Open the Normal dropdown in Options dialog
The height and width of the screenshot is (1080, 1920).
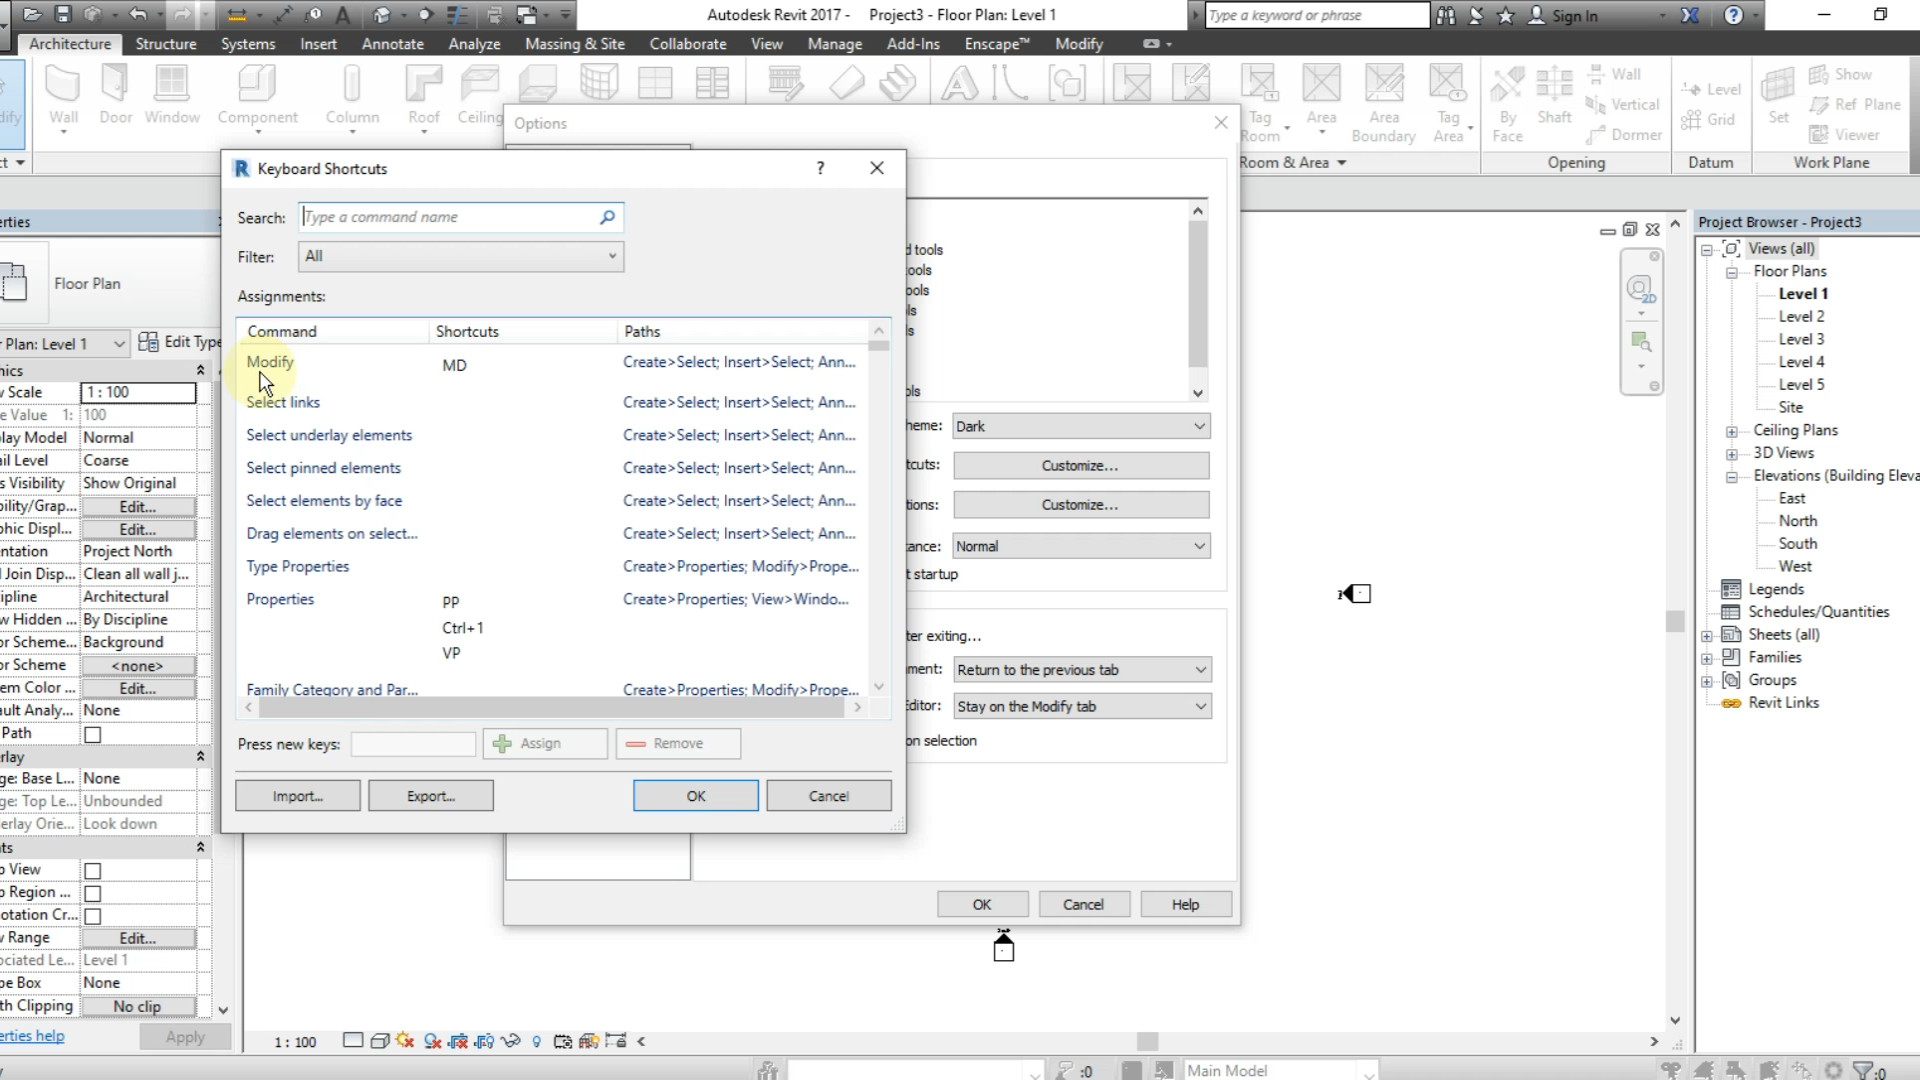[1081, 546]
